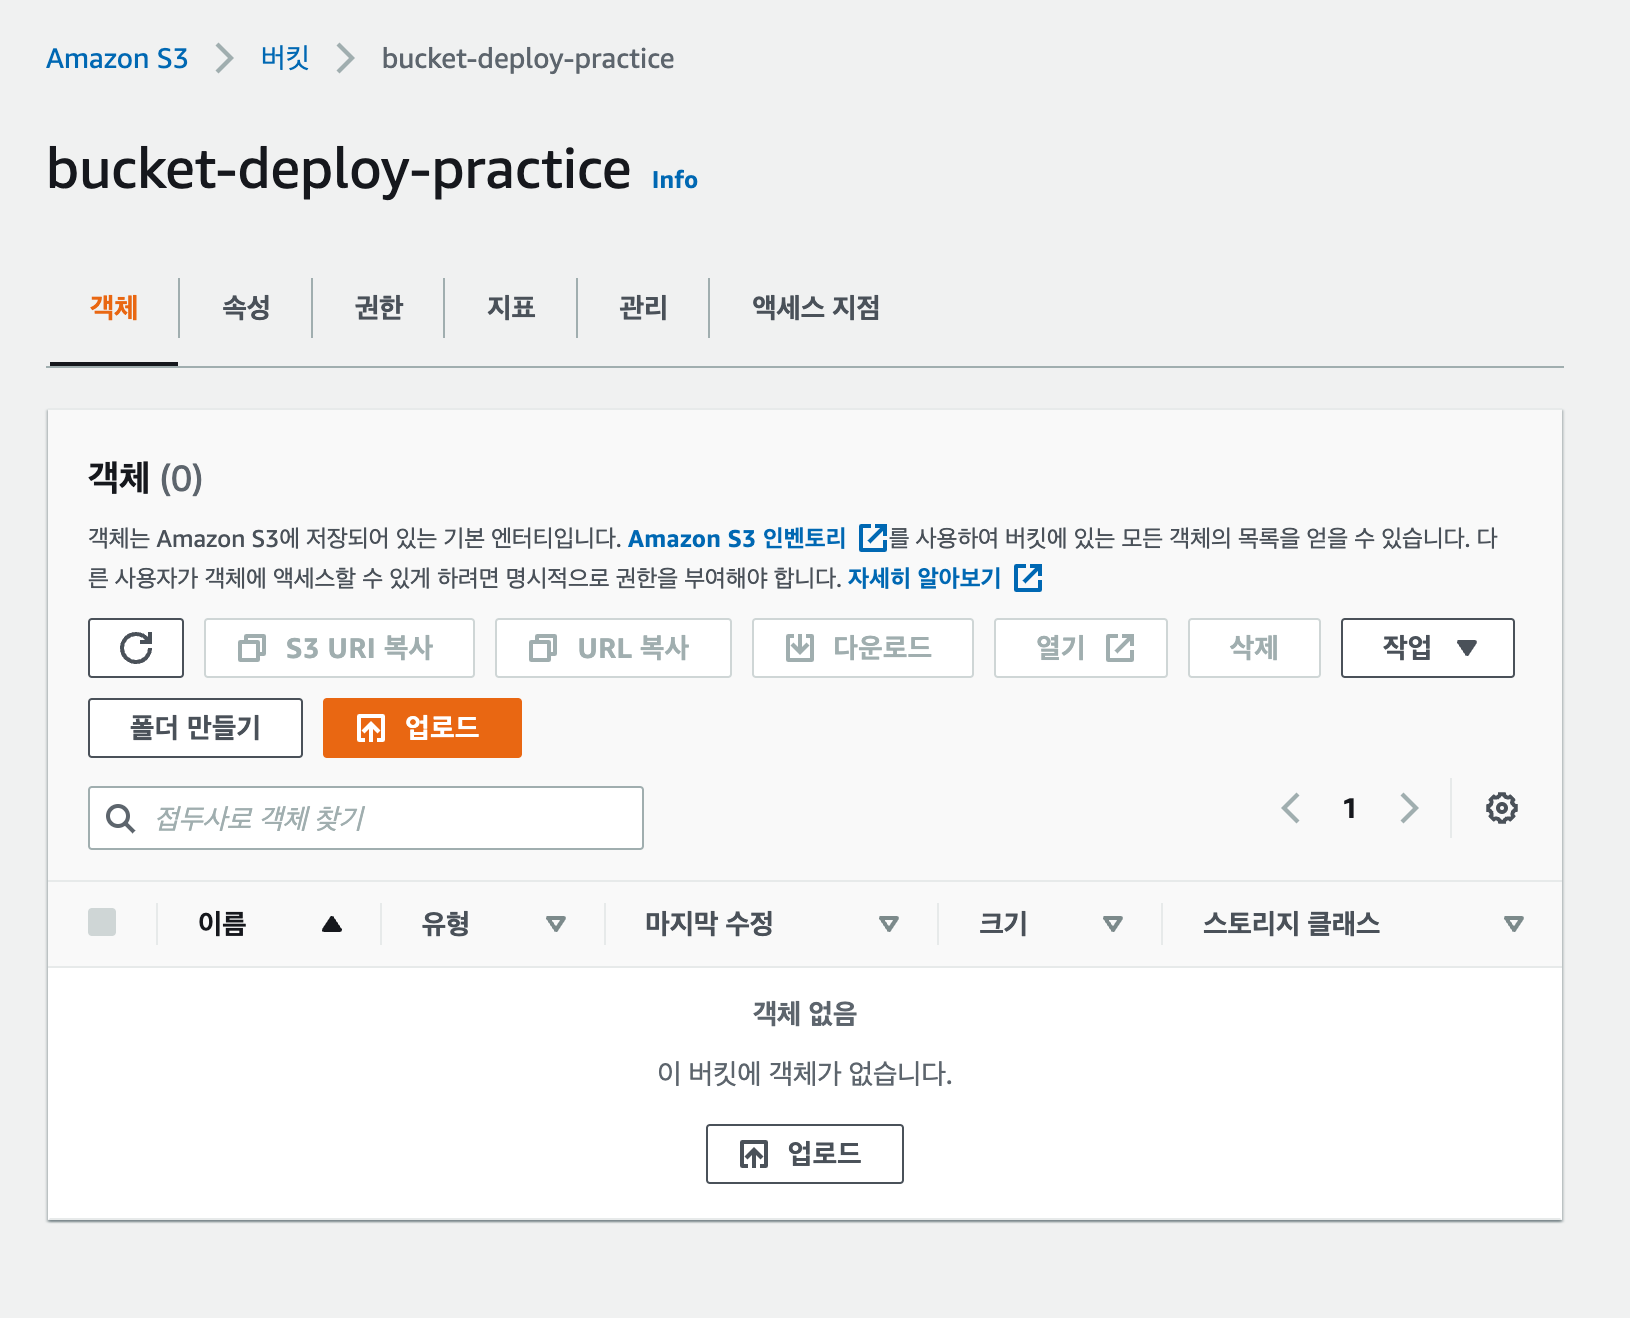Screen dimensions: 1630x1318
Task: Open the external link icon after 자세히 알아보기
Action: [1028, 578]
